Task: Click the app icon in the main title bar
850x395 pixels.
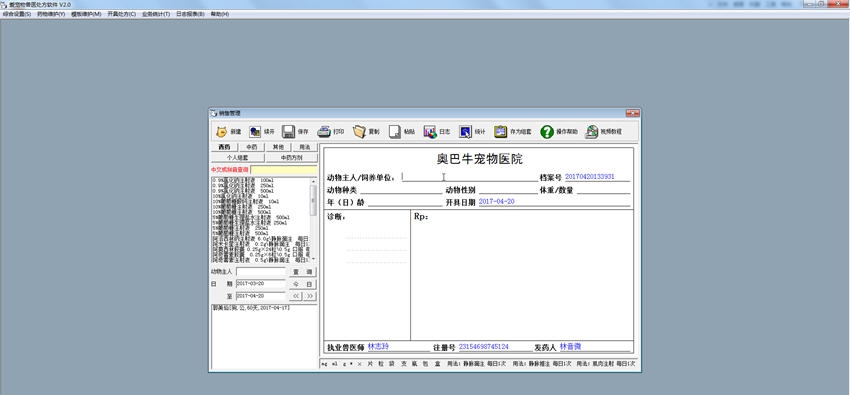Action: [4, 4]
